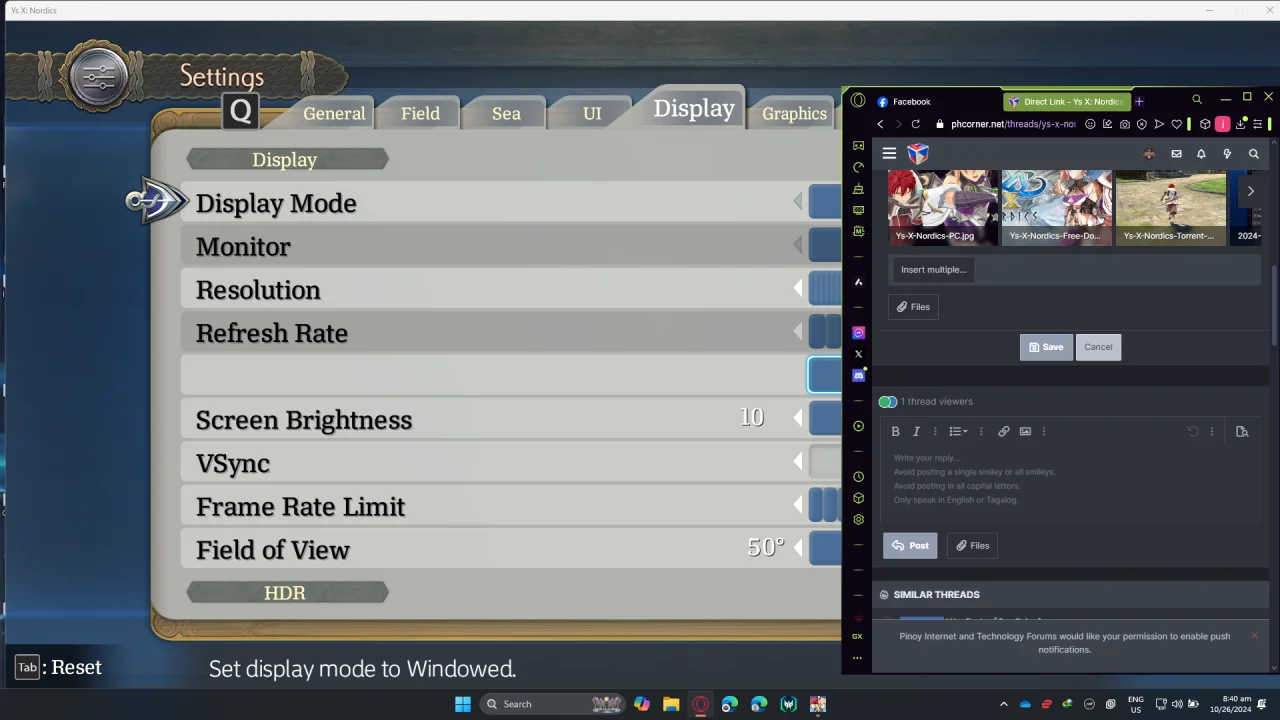
Task: Apply bold formatting in reply editor
Action: (895, 431)
